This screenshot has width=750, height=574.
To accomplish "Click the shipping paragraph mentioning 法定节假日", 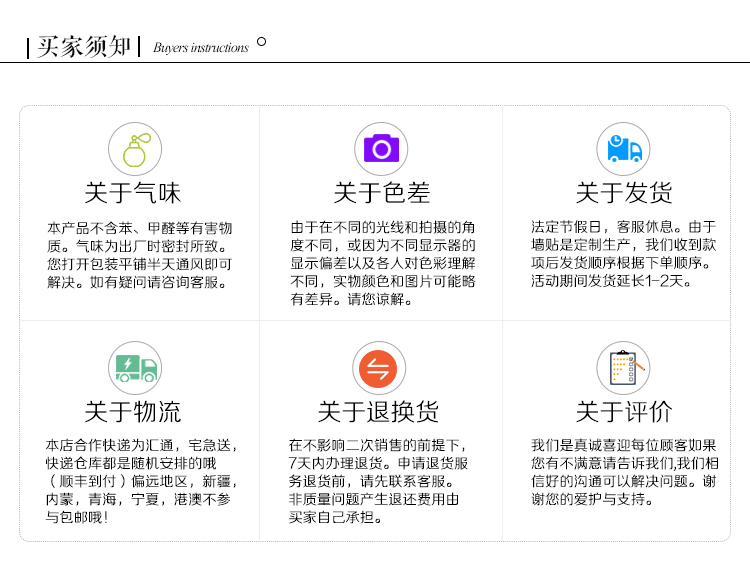I will click(624, 254).
